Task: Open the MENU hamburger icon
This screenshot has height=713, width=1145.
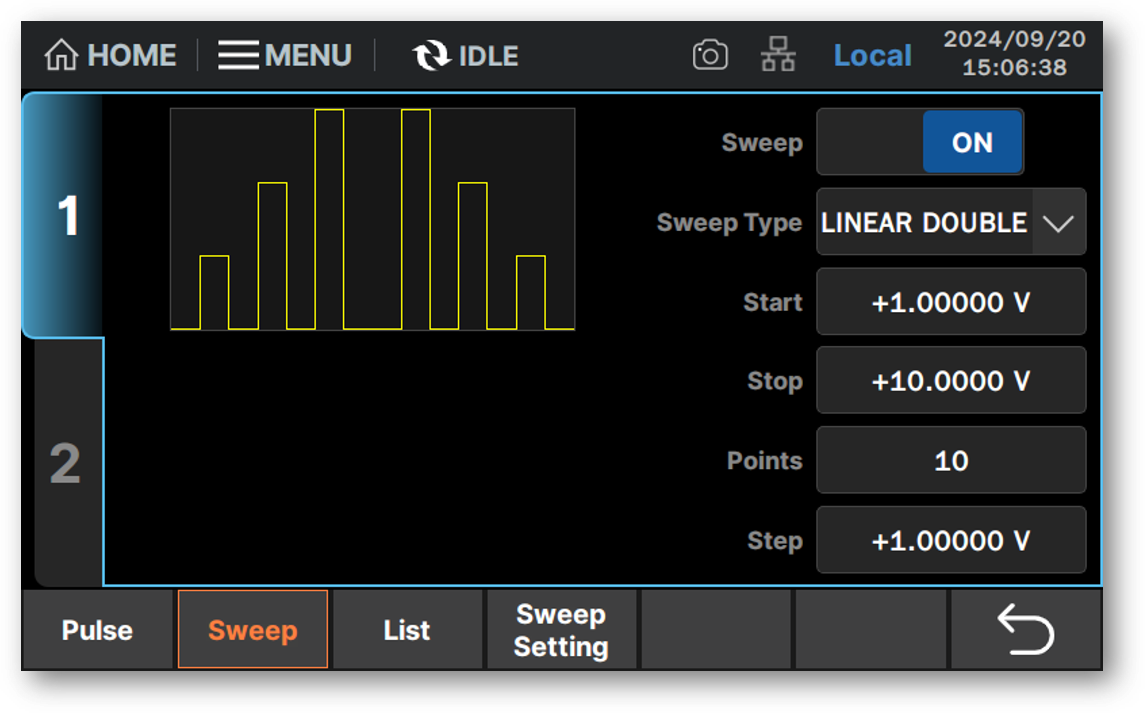Action: [x=238, y=56]
